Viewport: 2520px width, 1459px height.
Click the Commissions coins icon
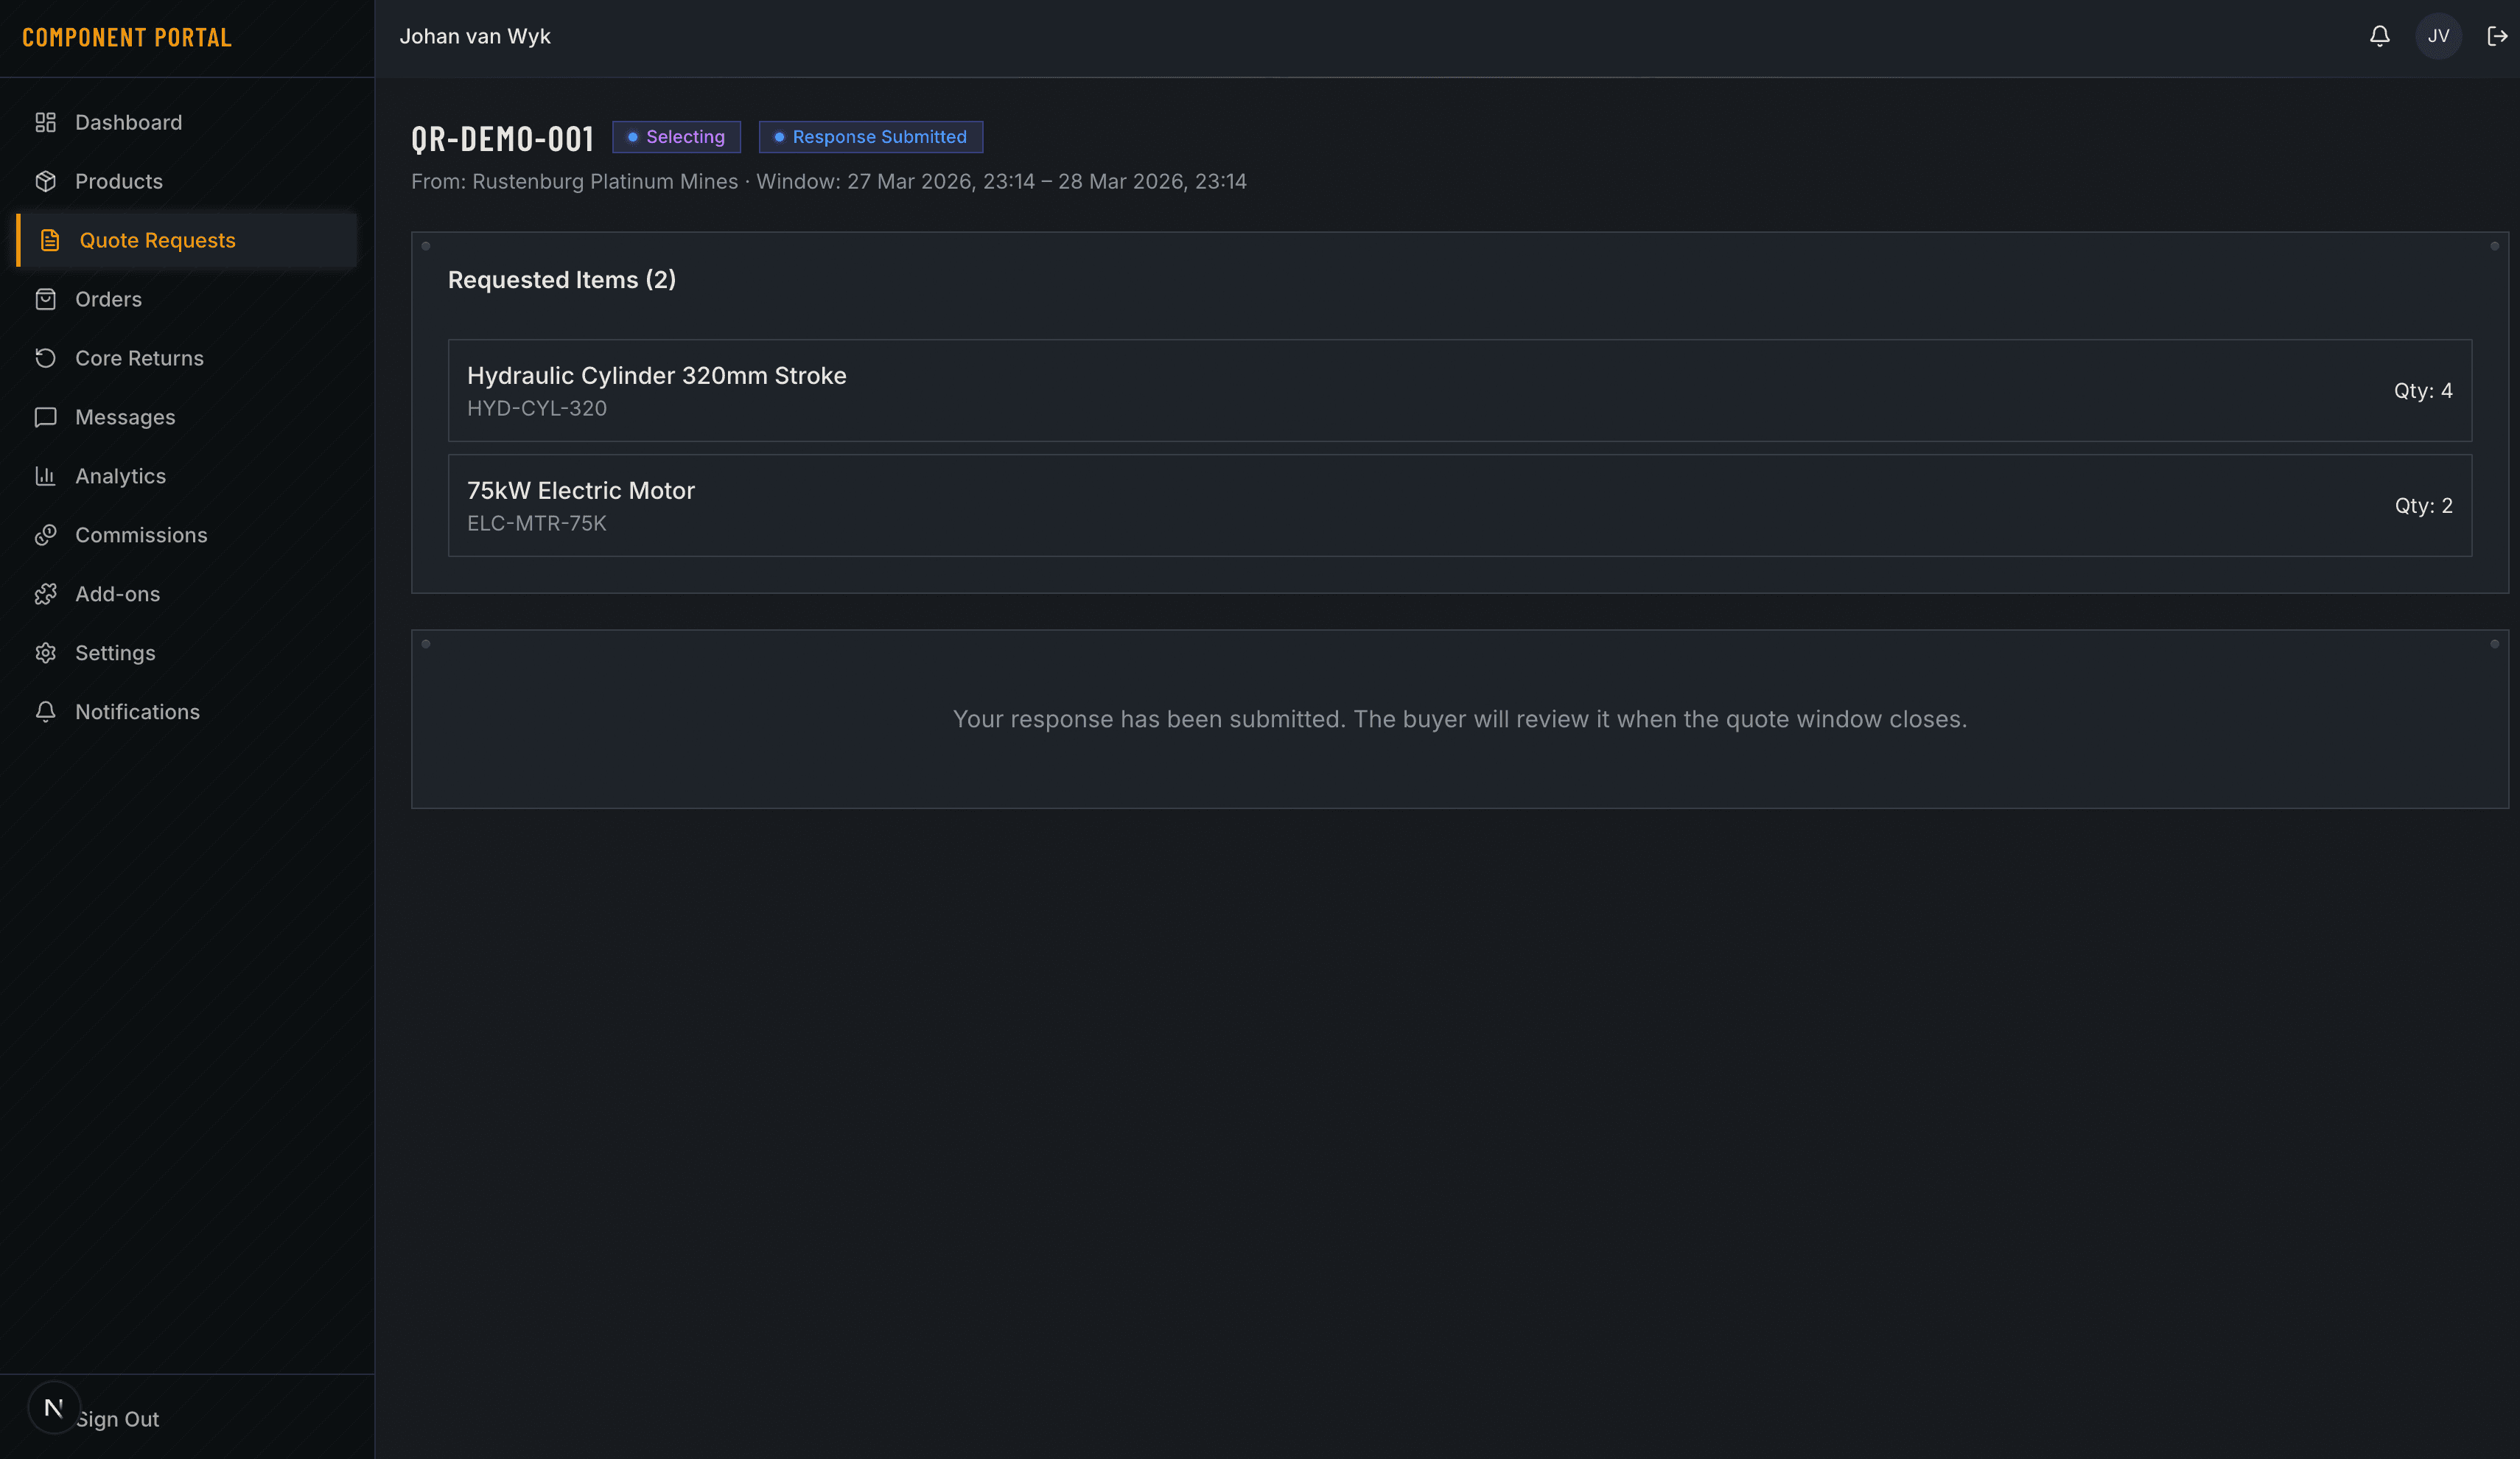[45, 535]
